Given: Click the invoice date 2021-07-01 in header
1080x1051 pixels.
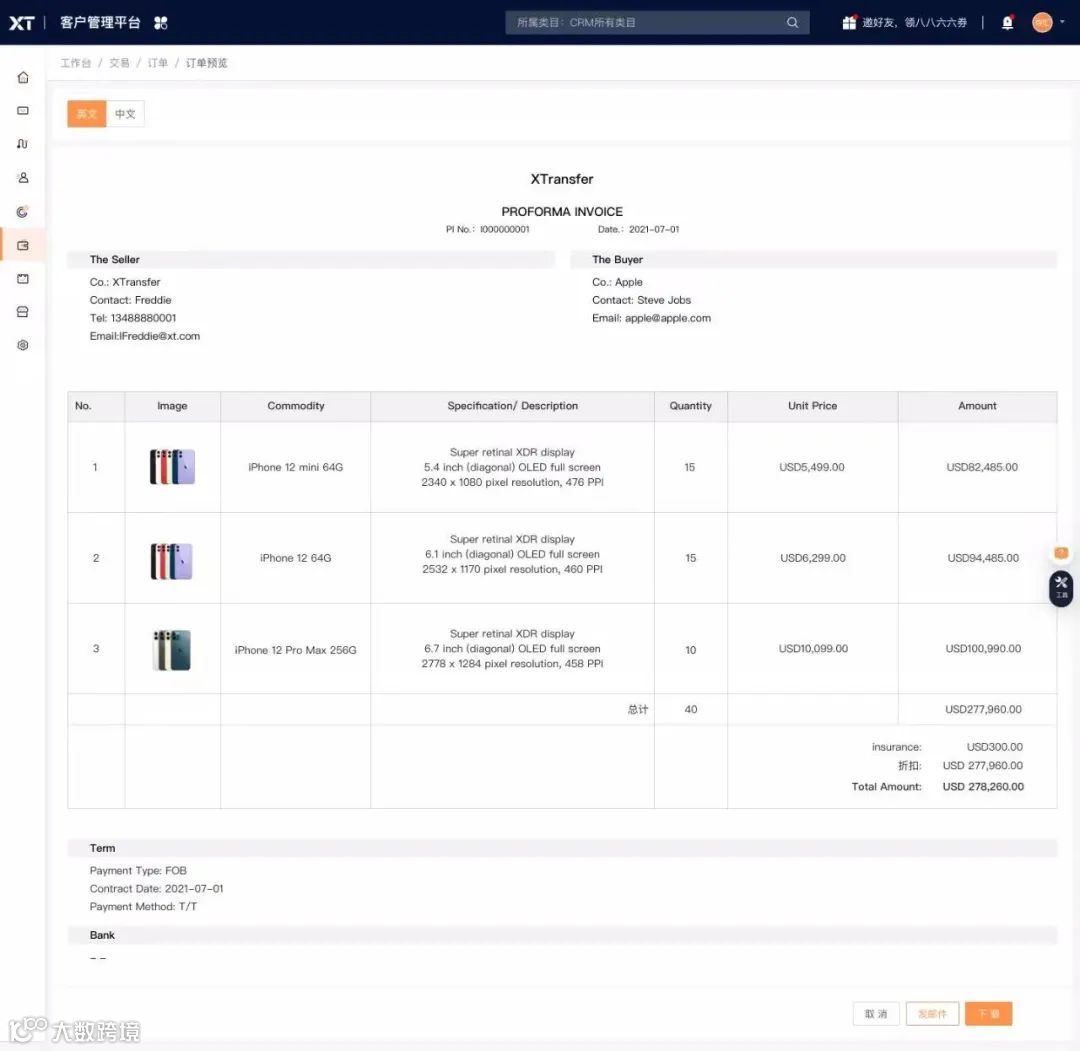Looking at the screenshot, I should (654, 229).
